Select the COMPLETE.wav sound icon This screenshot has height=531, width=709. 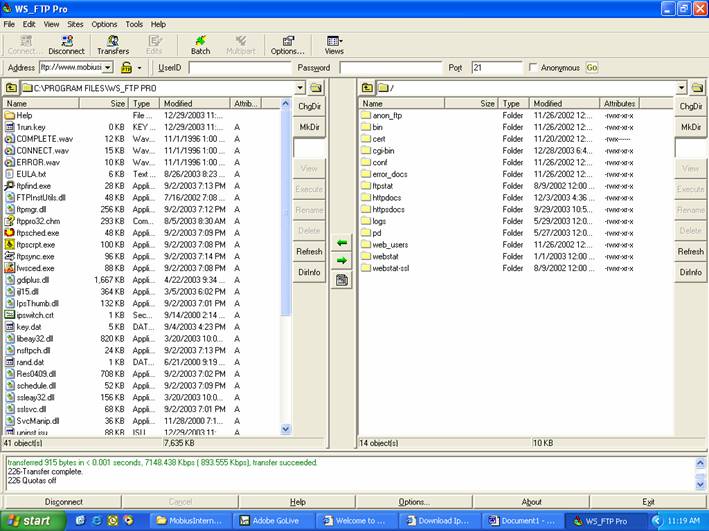point(9,138)
